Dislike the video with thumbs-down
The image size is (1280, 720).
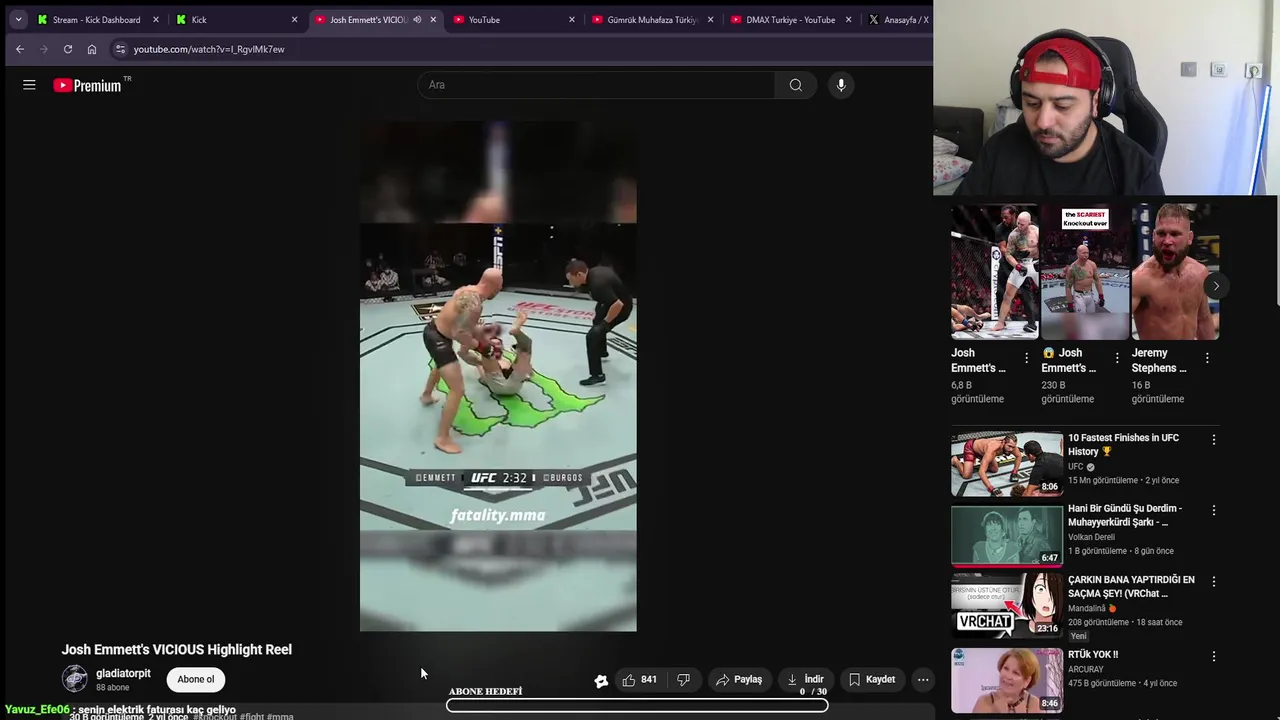pyautogui.click(x=683, y=679)
